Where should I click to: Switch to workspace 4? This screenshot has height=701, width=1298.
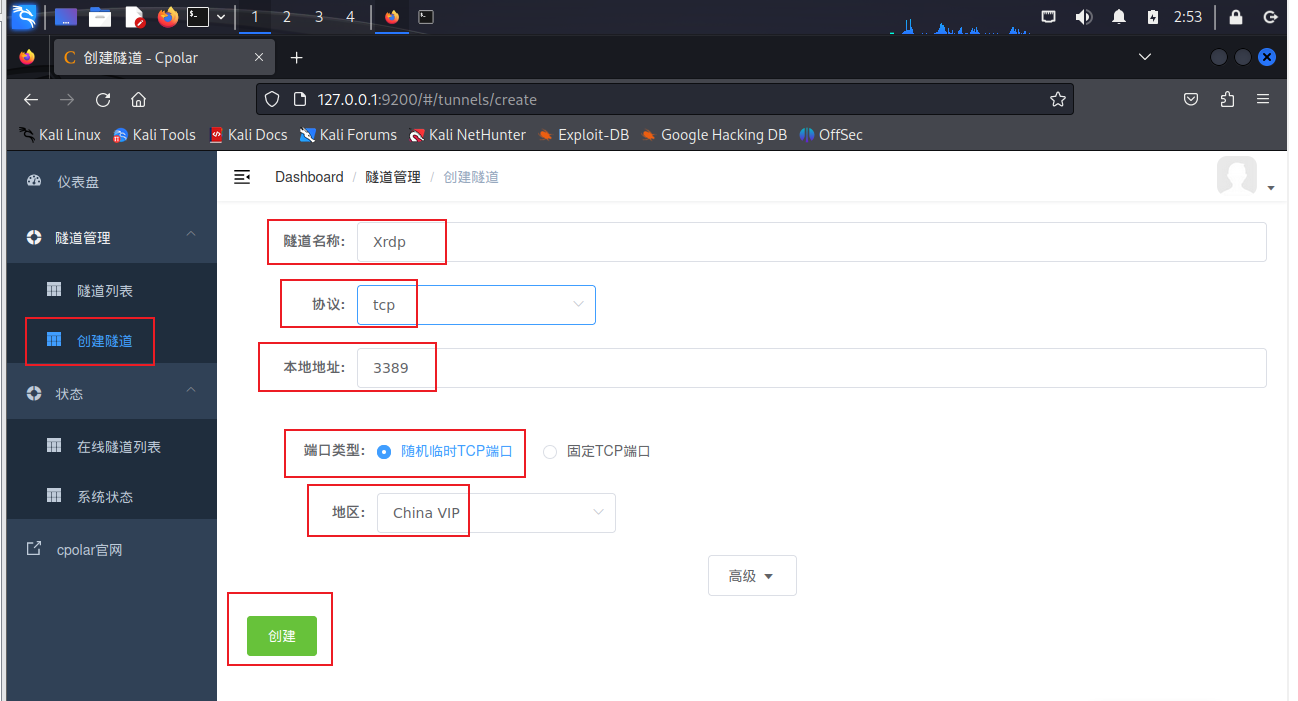[x=350, y=17]
